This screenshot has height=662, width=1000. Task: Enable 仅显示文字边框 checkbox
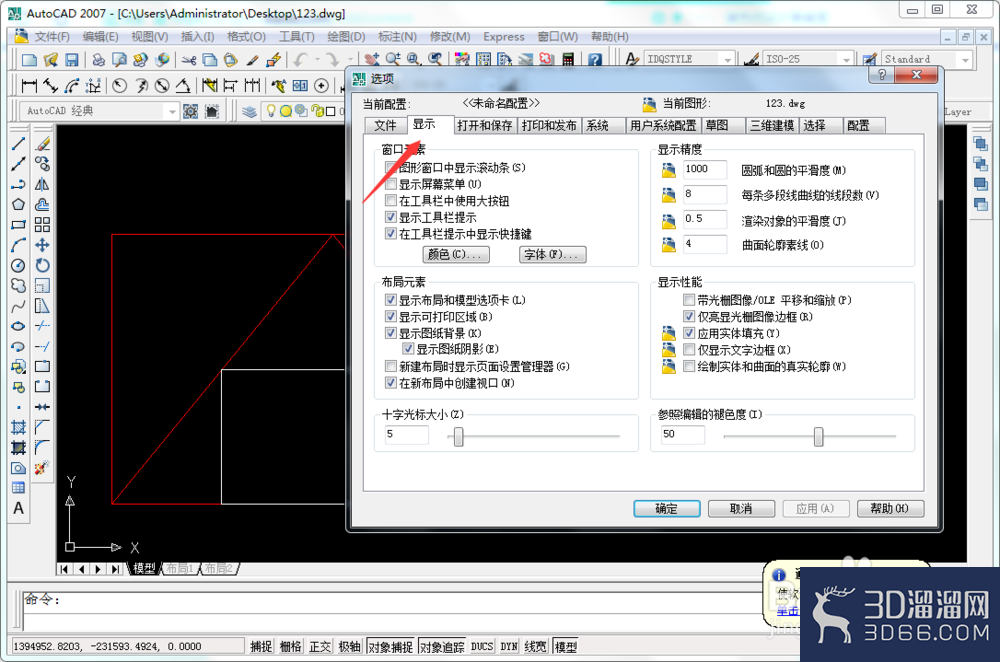coord(689,349)
